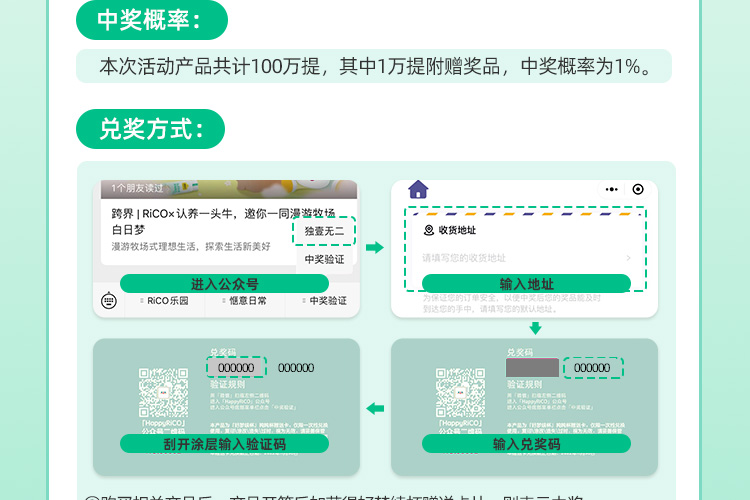The height and width of the screenshot is (500, 750).
Task: Click the 刮开涂层输入验证码 green label
Action: click(224, 444)
